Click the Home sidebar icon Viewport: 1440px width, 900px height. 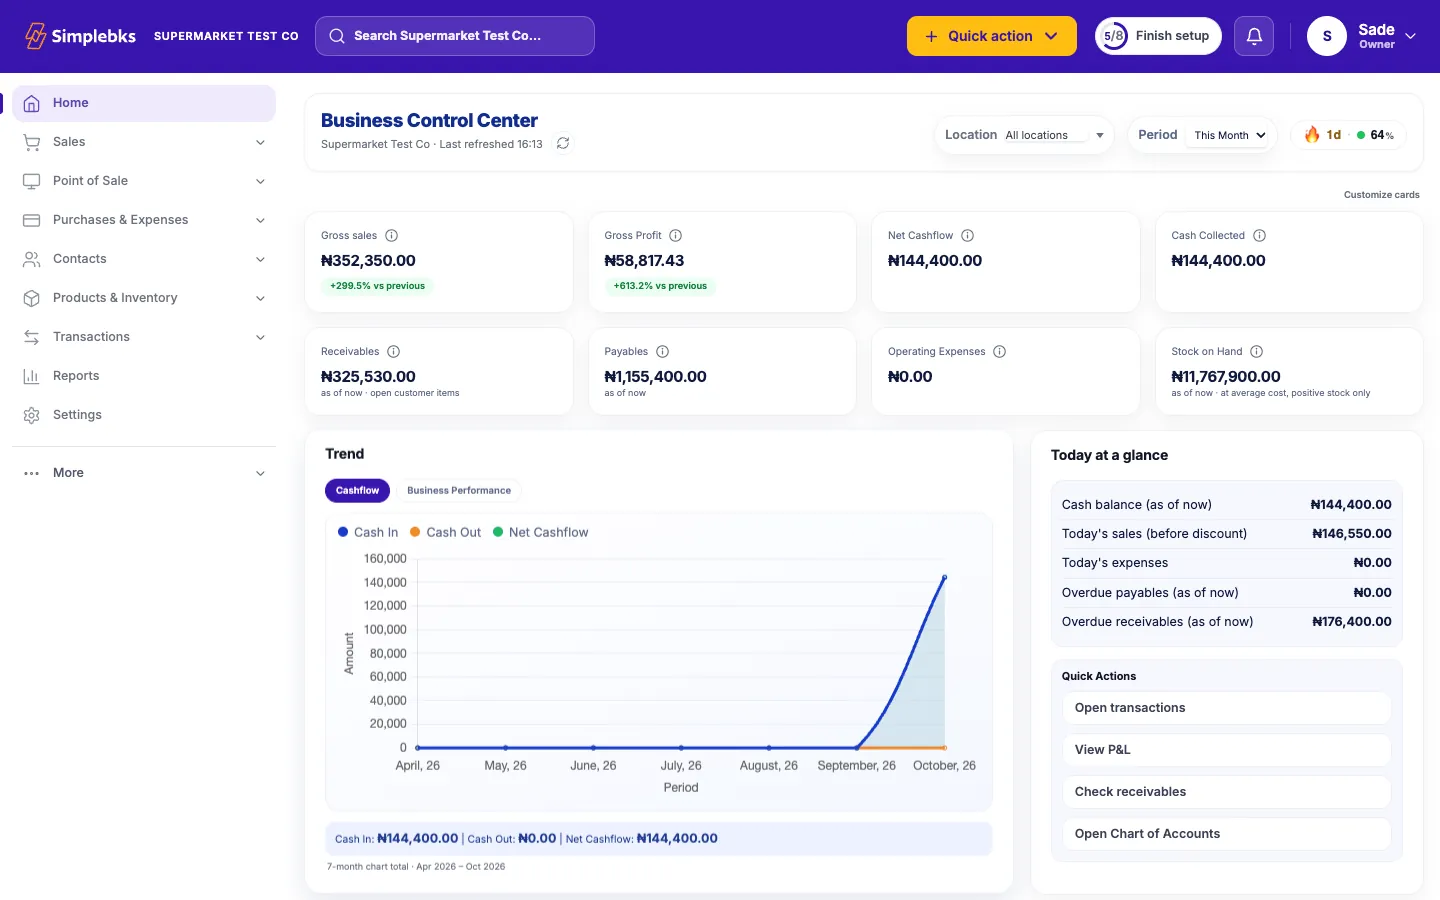[32, 103]
